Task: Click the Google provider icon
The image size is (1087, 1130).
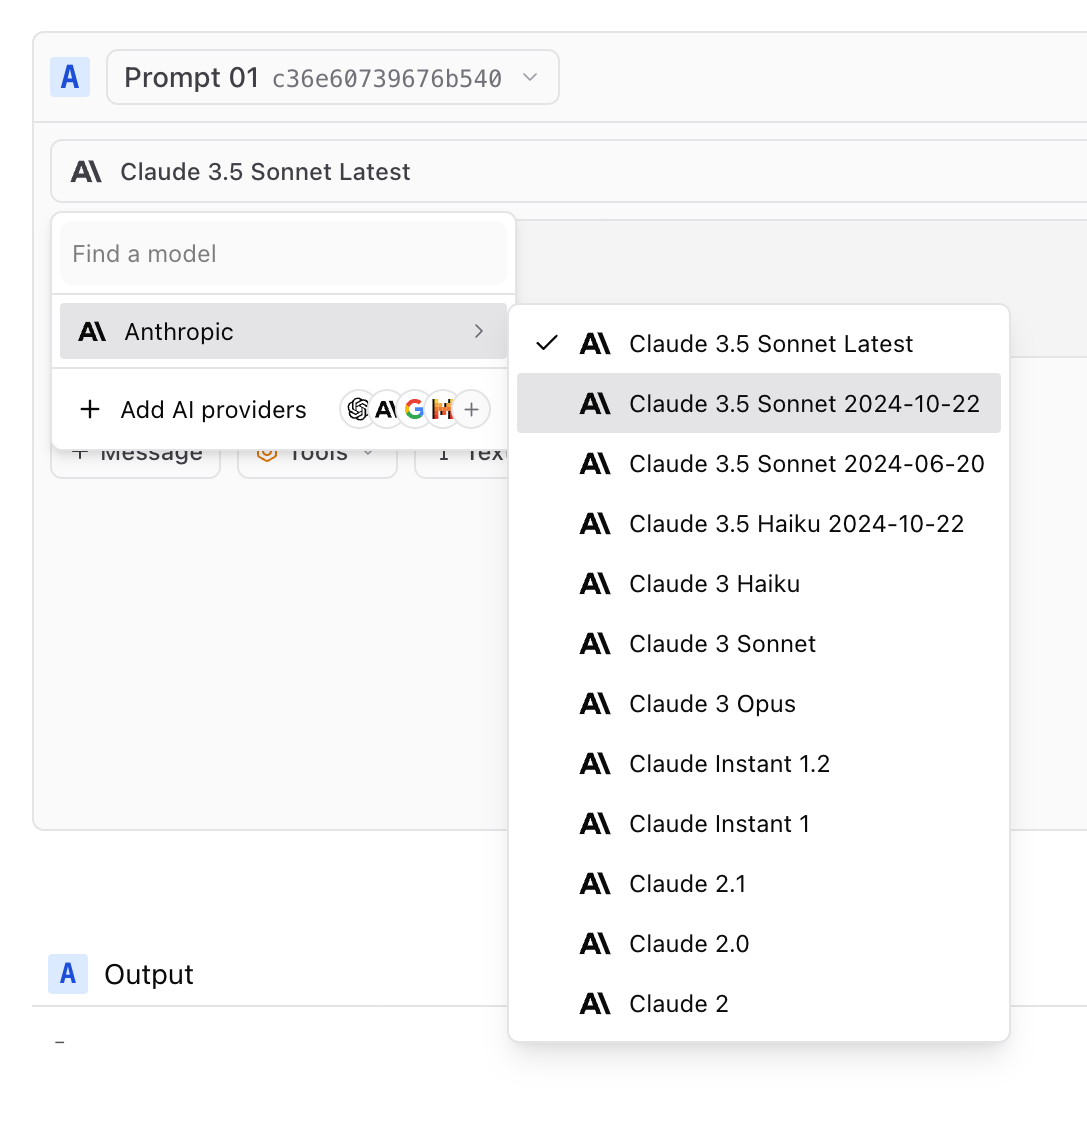Action: [x=414, y=409]
